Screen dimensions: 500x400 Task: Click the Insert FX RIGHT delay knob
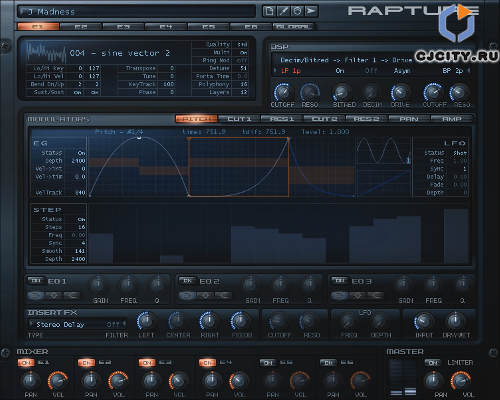pos(209,321)
